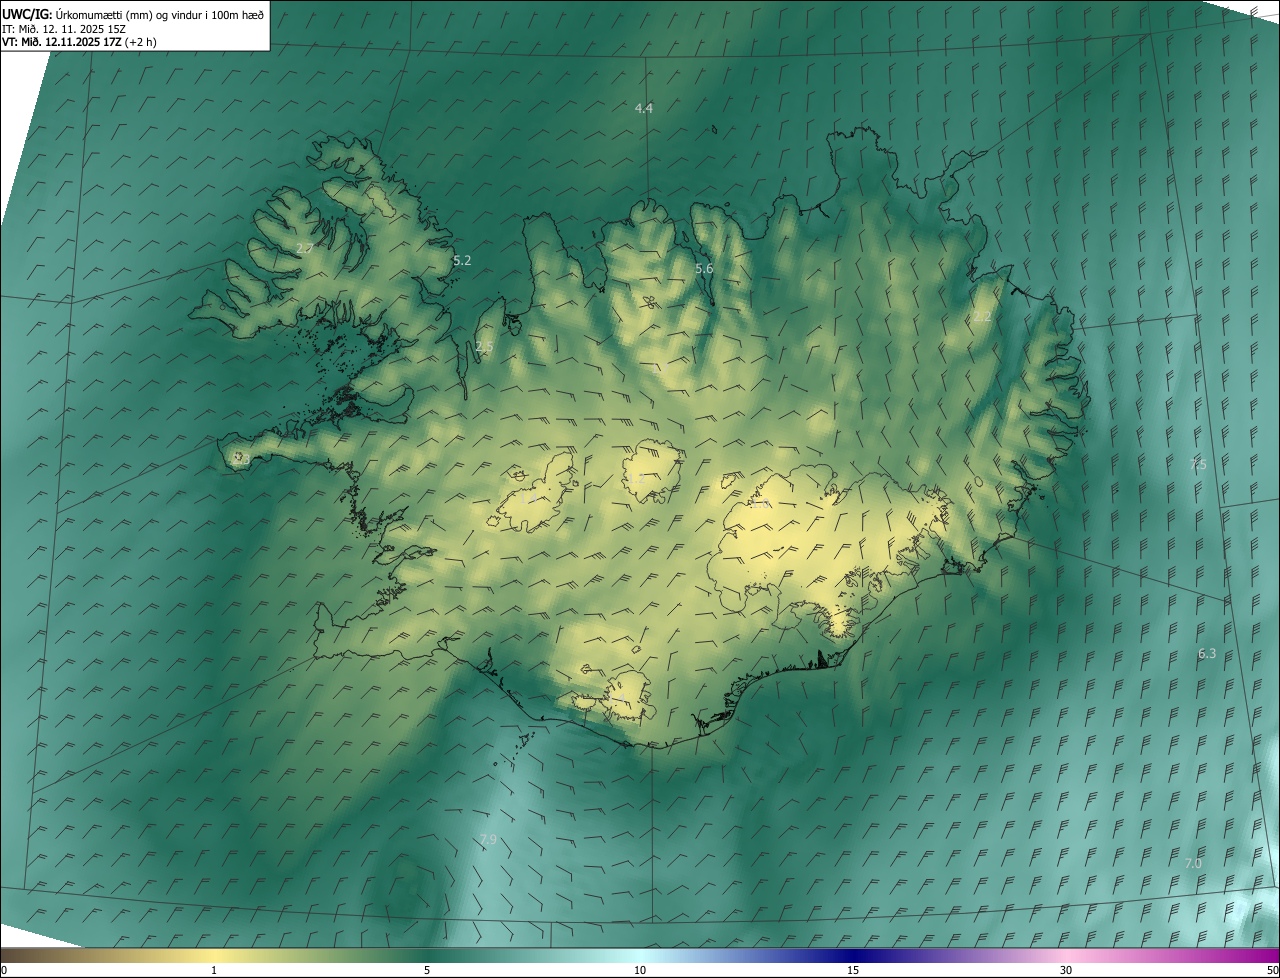Click the 5 tick on the color scale
Viewport: 1280px width, 978px height.
coord(427,971)
